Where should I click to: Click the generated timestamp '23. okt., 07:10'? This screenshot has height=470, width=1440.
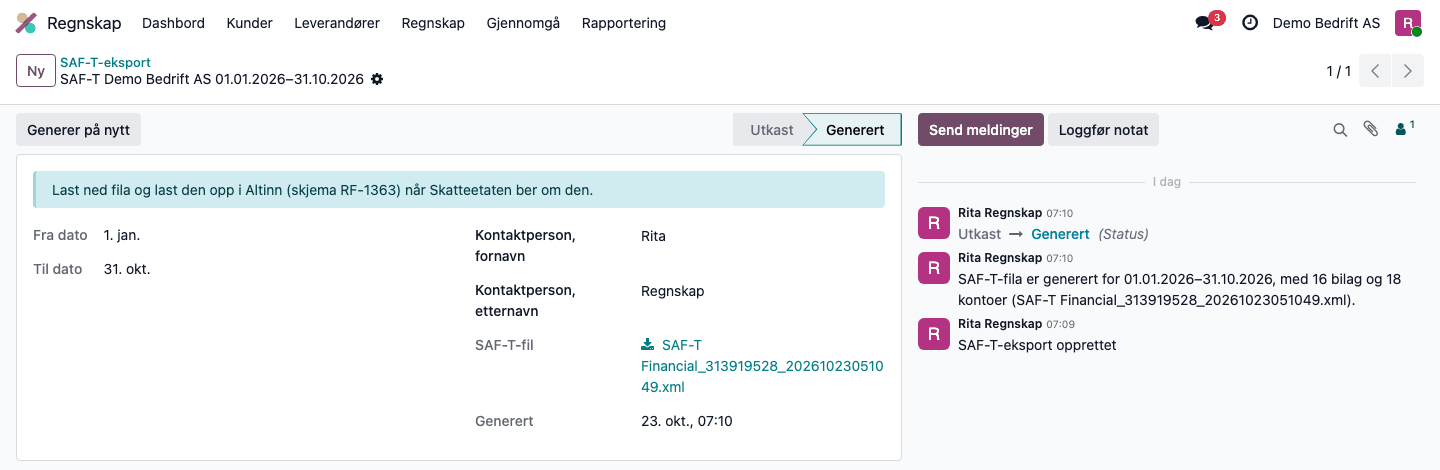pos(687,421)
